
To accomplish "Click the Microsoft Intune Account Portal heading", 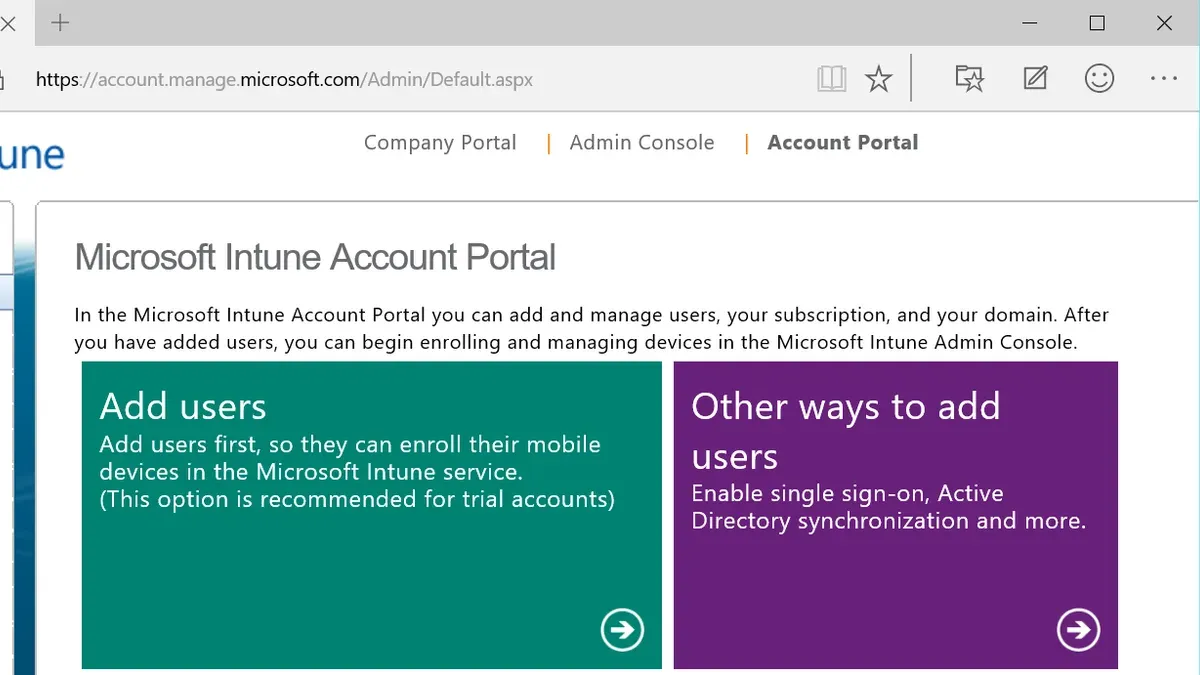I will click(315, 258).
